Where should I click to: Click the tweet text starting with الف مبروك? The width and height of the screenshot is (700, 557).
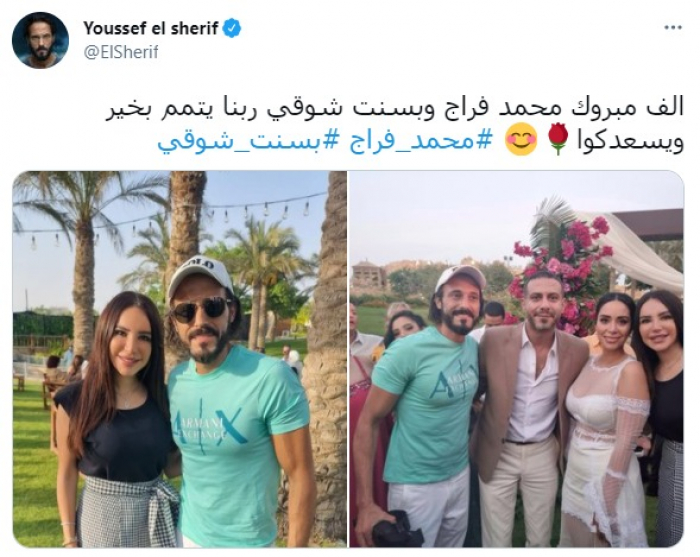pos(395,109)
